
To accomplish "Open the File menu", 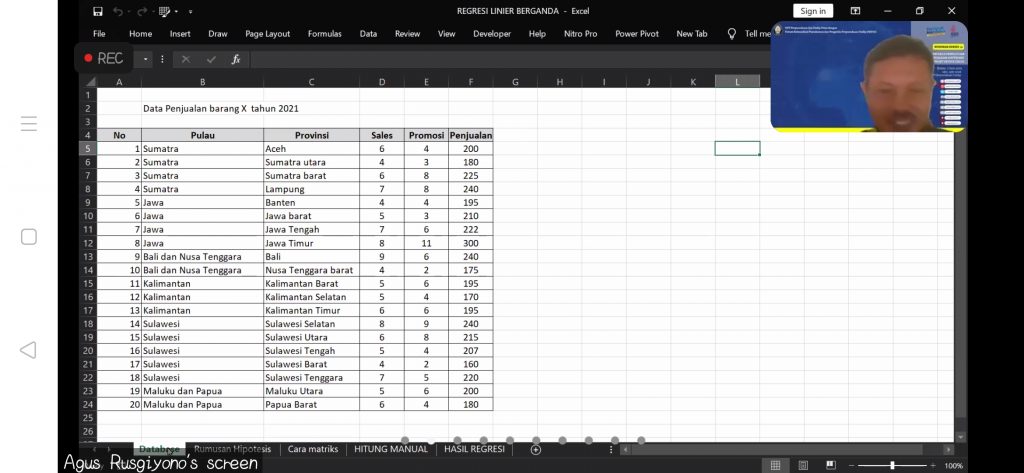I will [x=99, y=33].
